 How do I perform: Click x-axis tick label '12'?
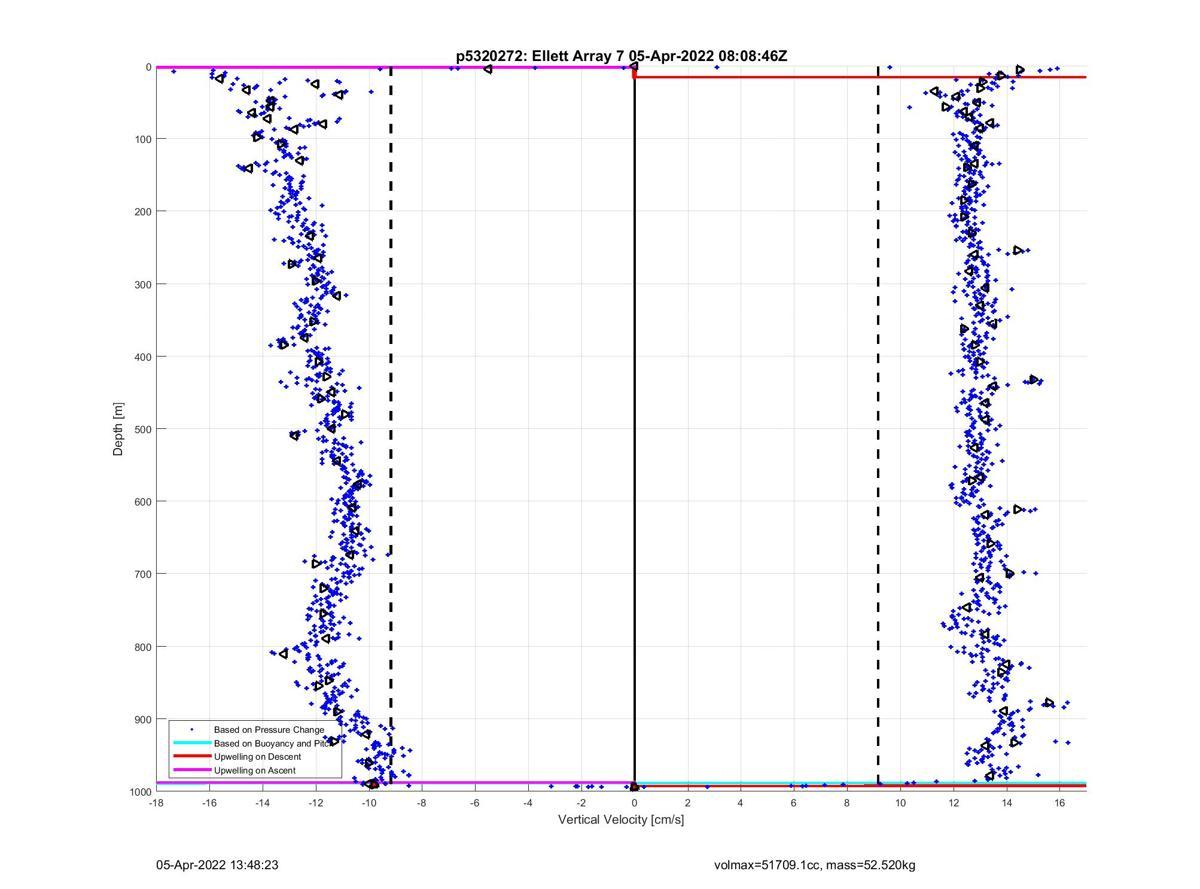(953, 802)
